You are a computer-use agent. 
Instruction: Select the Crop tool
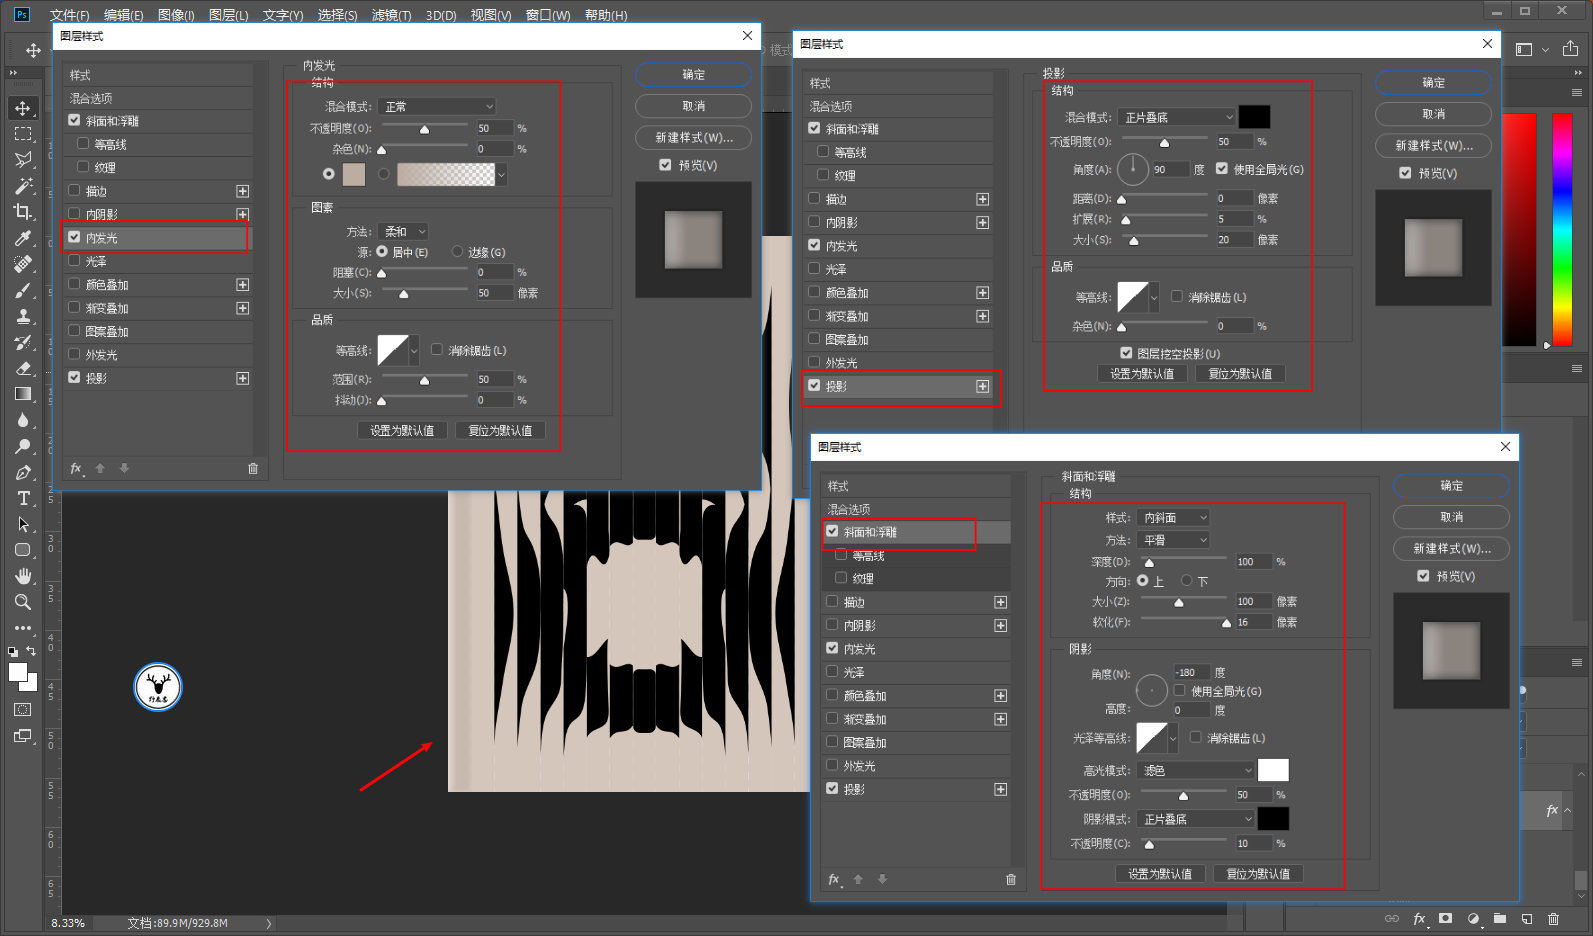coord(23,212)
